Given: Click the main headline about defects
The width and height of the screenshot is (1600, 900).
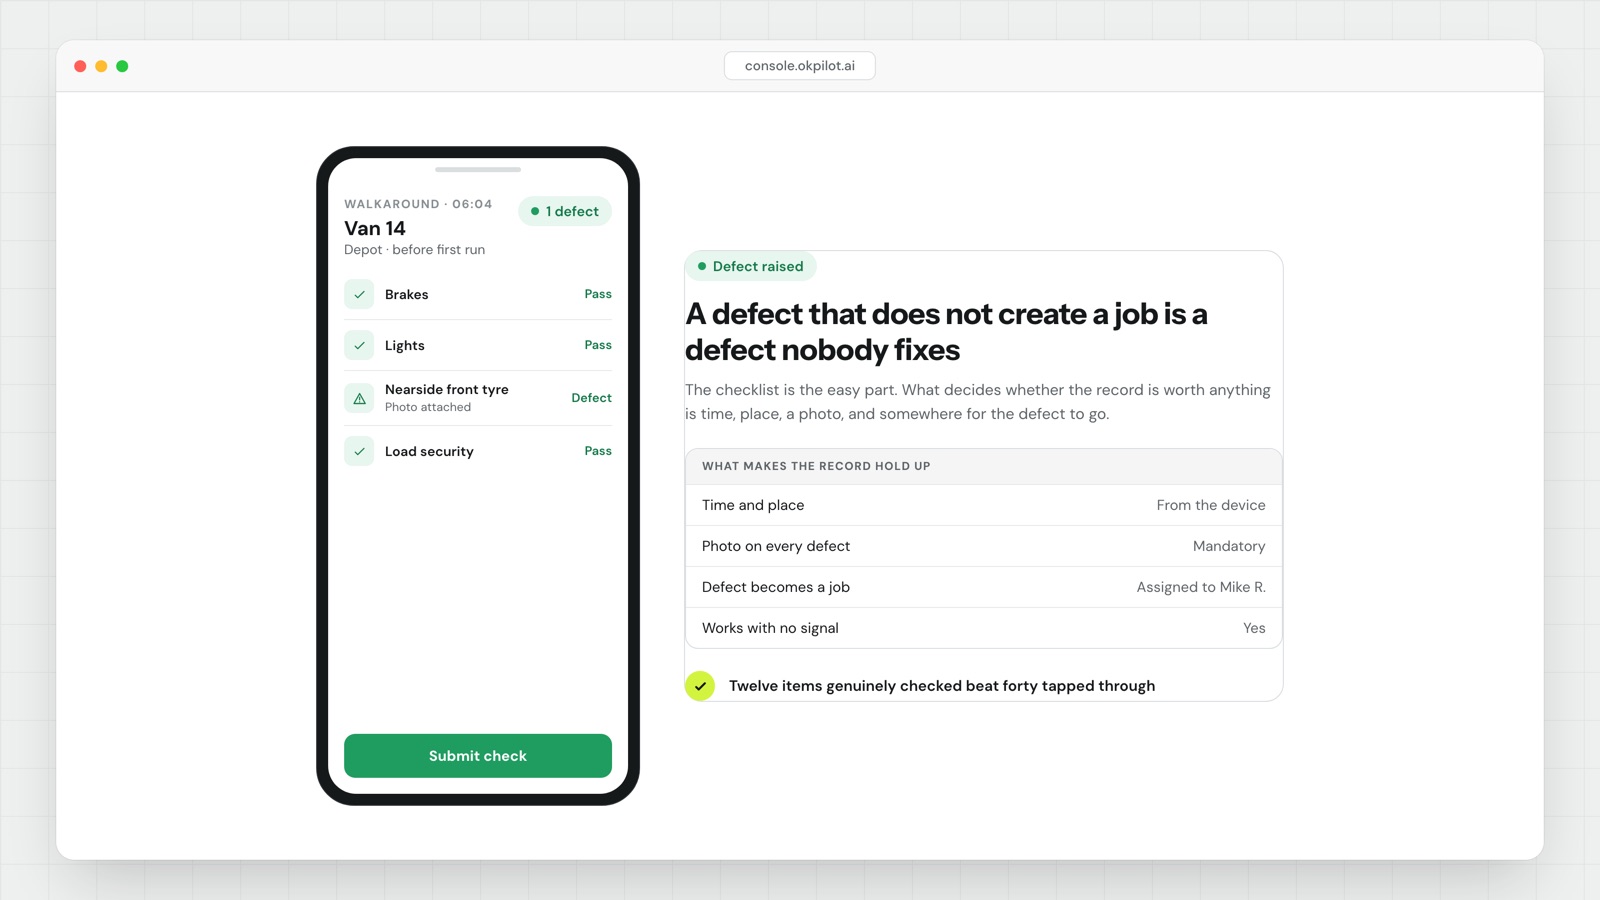Looking at the screenshot, I should click(x=946, y=332).
